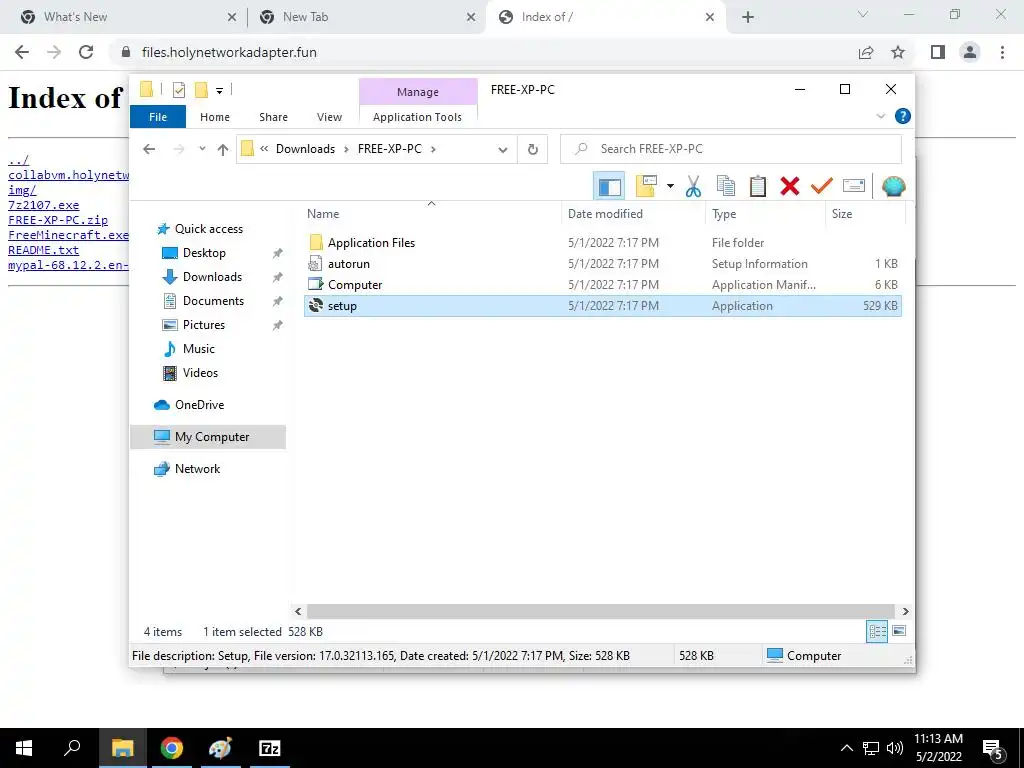This screenshot has width=1024, height=768.
Task: Open Desktop in the navigation pane
Action: 204,253
